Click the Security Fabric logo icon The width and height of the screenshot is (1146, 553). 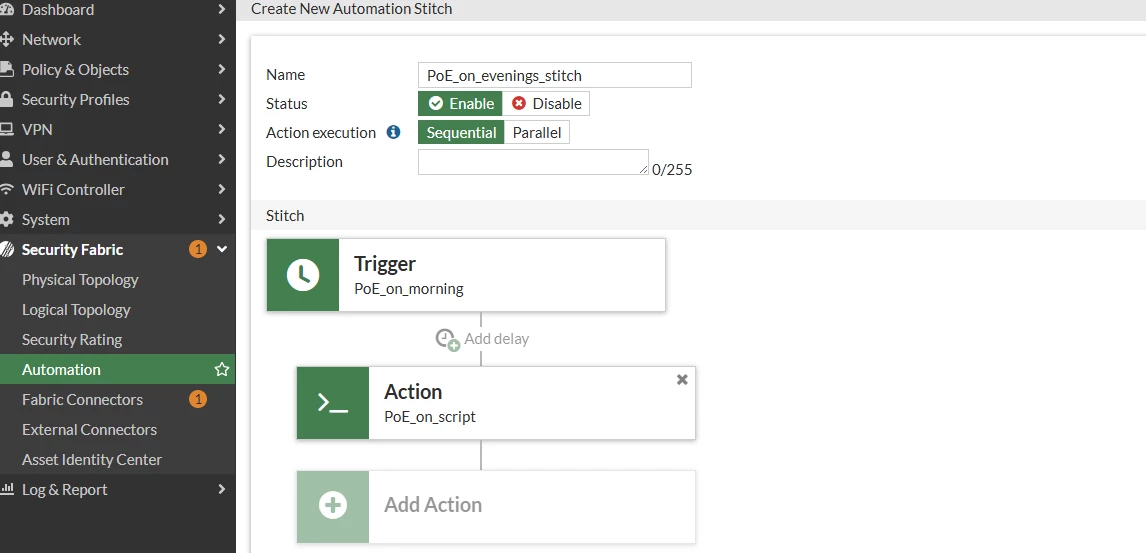(x=7, y=249)
